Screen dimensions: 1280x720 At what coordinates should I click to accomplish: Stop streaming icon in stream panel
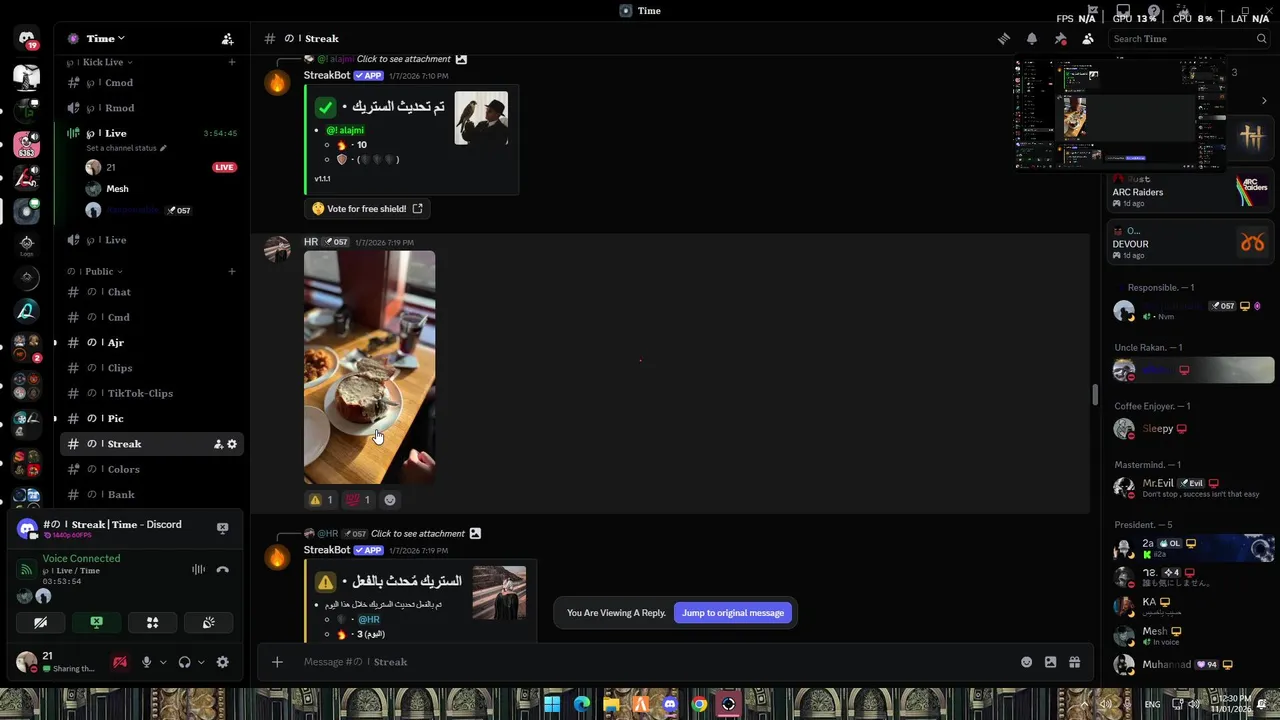223,528
